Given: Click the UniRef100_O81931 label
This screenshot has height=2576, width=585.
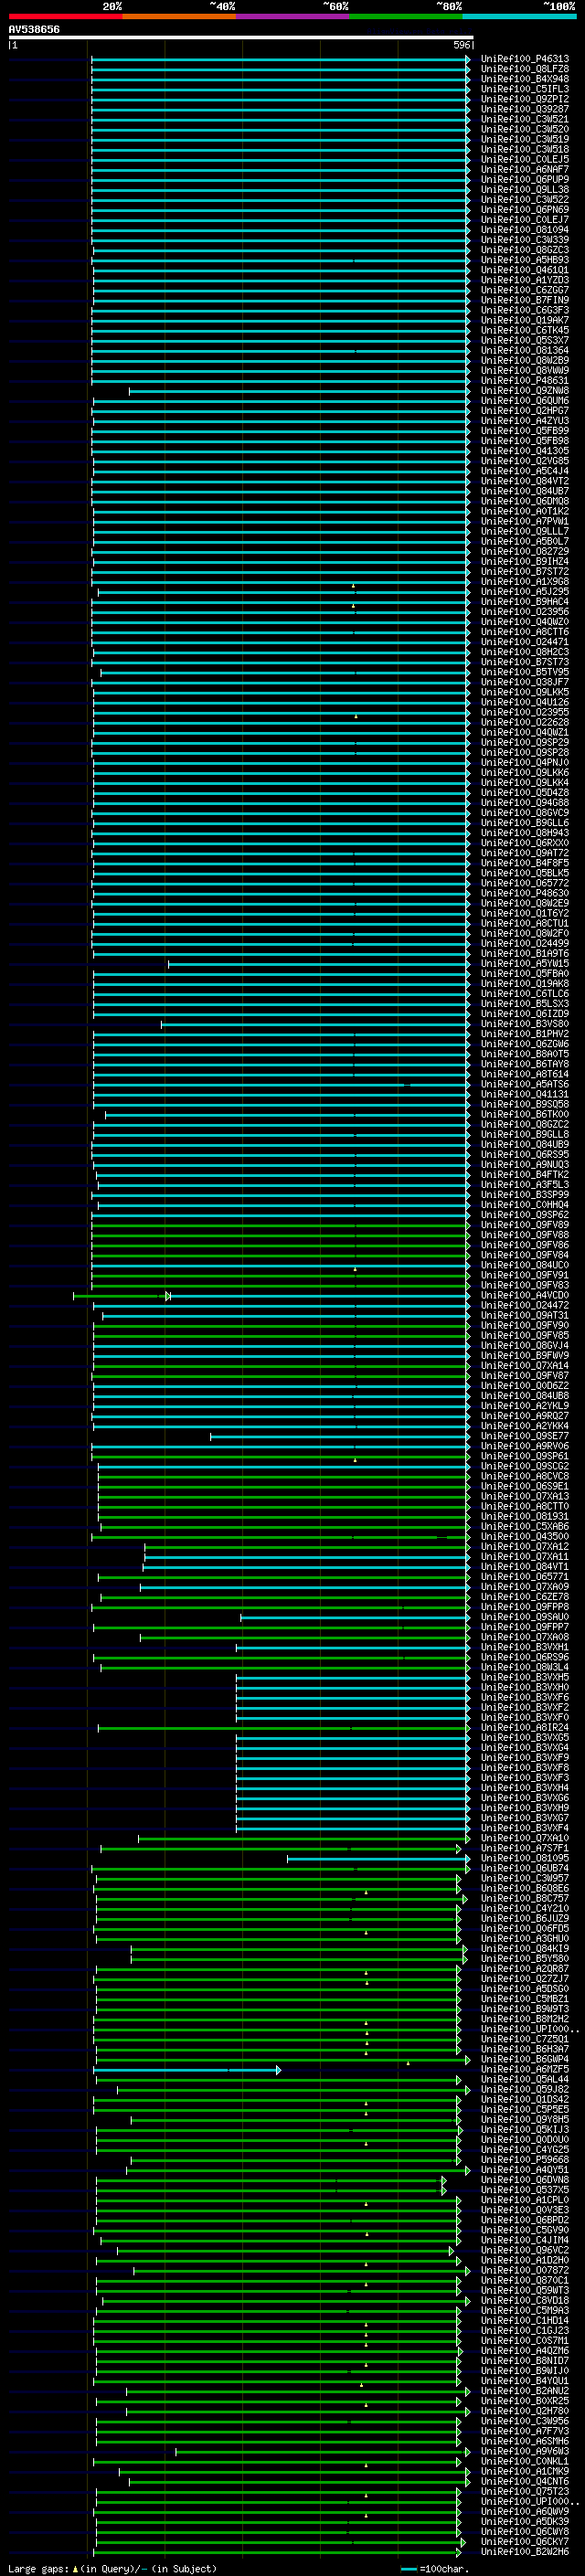Looking at the screenshot, I should 525,1516.
